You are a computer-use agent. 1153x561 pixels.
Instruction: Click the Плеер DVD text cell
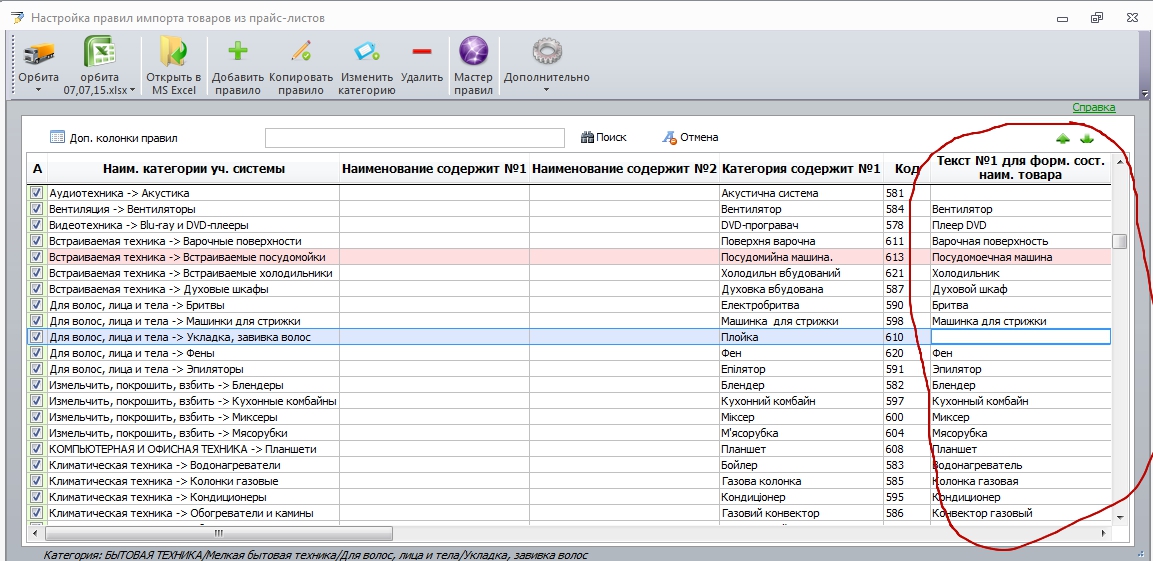(1021, 225)
